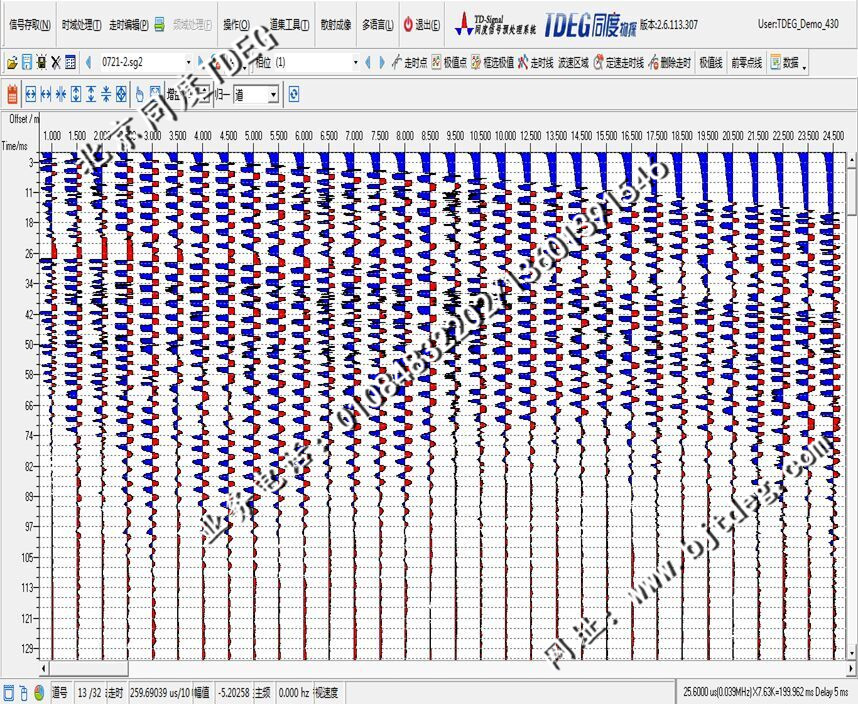This screenshot has height=704, width=858.
Task: Click horizontal scrollbar right arrow
Action: point(850,668)
